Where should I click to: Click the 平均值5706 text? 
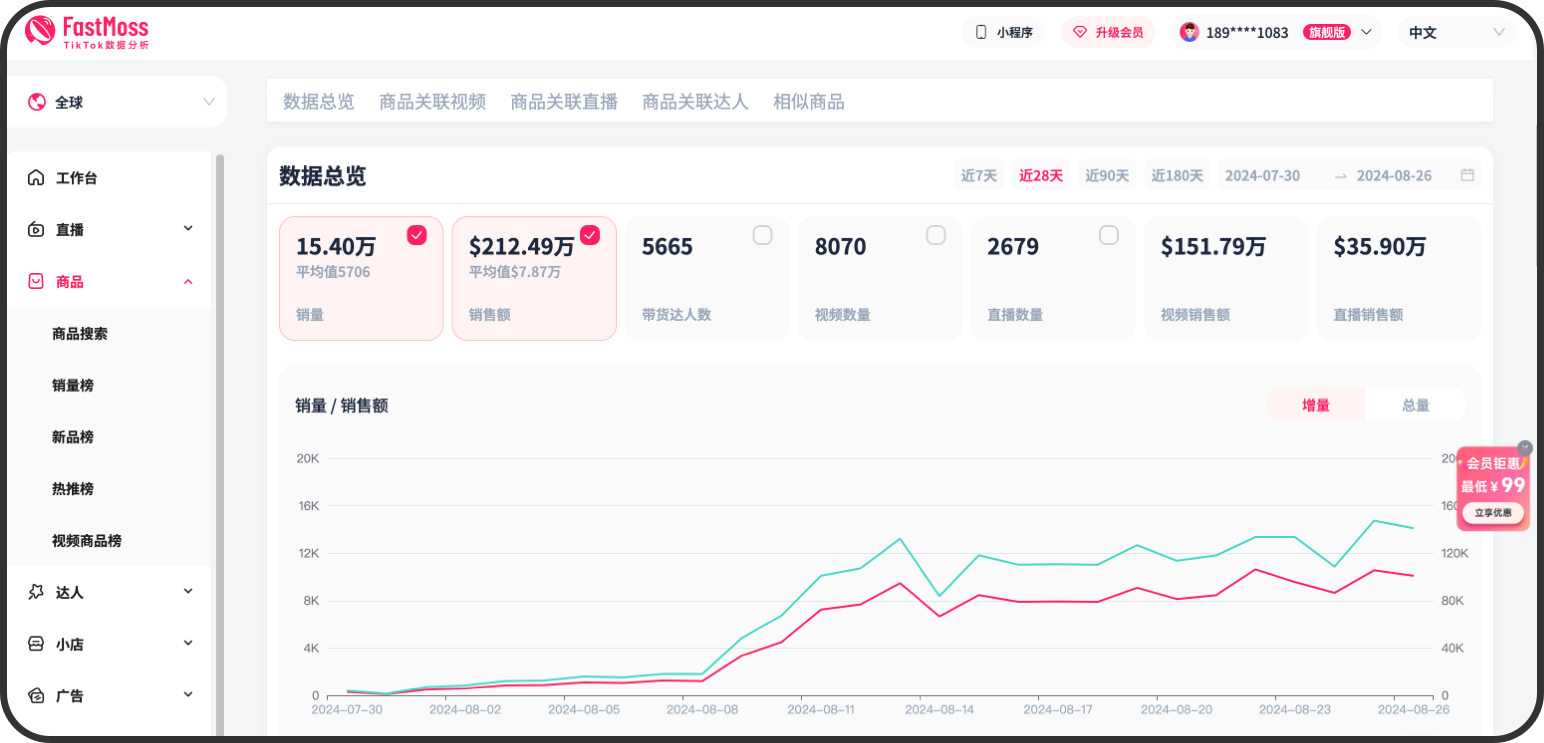coord(333,272)
